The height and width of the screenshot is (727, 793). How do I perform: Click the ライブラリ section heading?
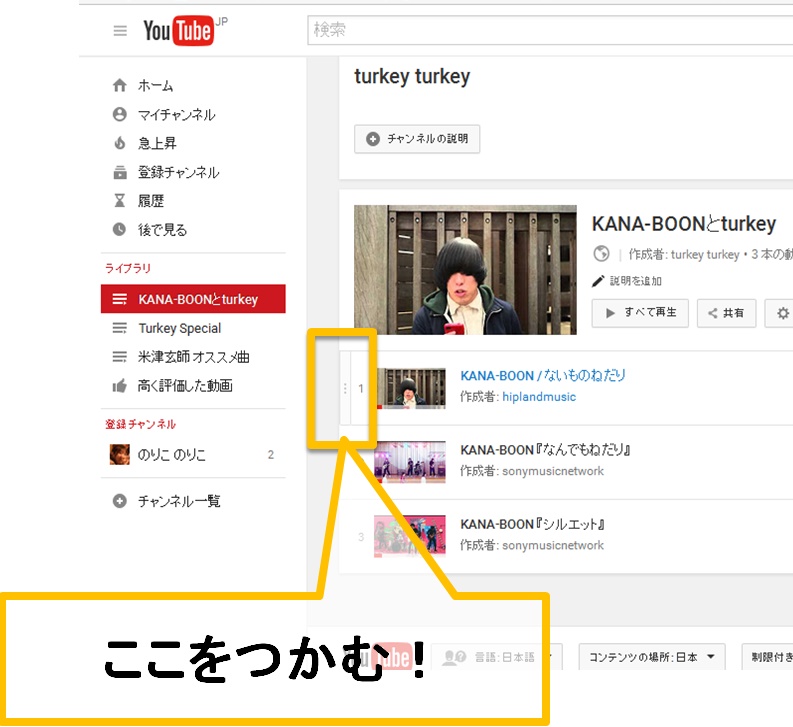click(127, 268)
